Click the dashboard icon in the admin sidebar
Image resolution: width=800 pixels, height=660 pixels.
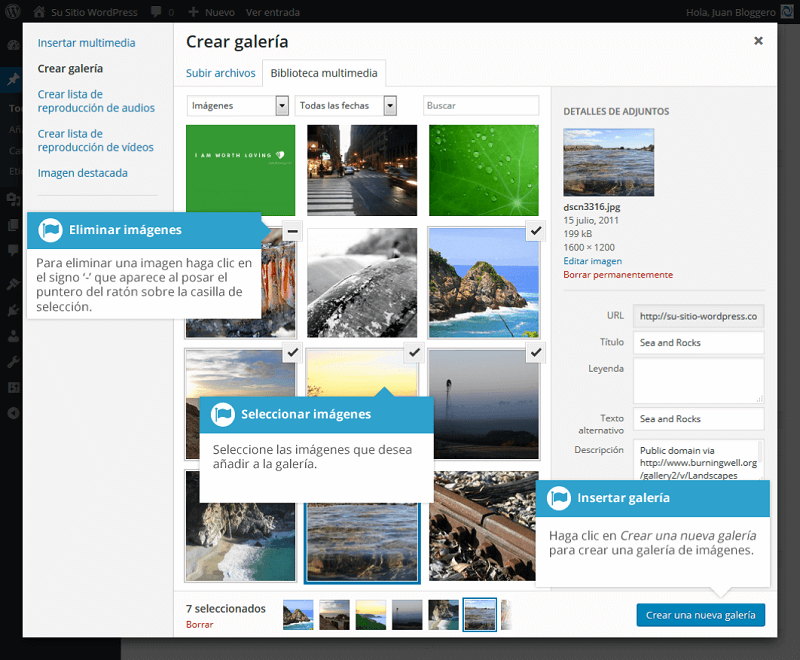point(13,45)
